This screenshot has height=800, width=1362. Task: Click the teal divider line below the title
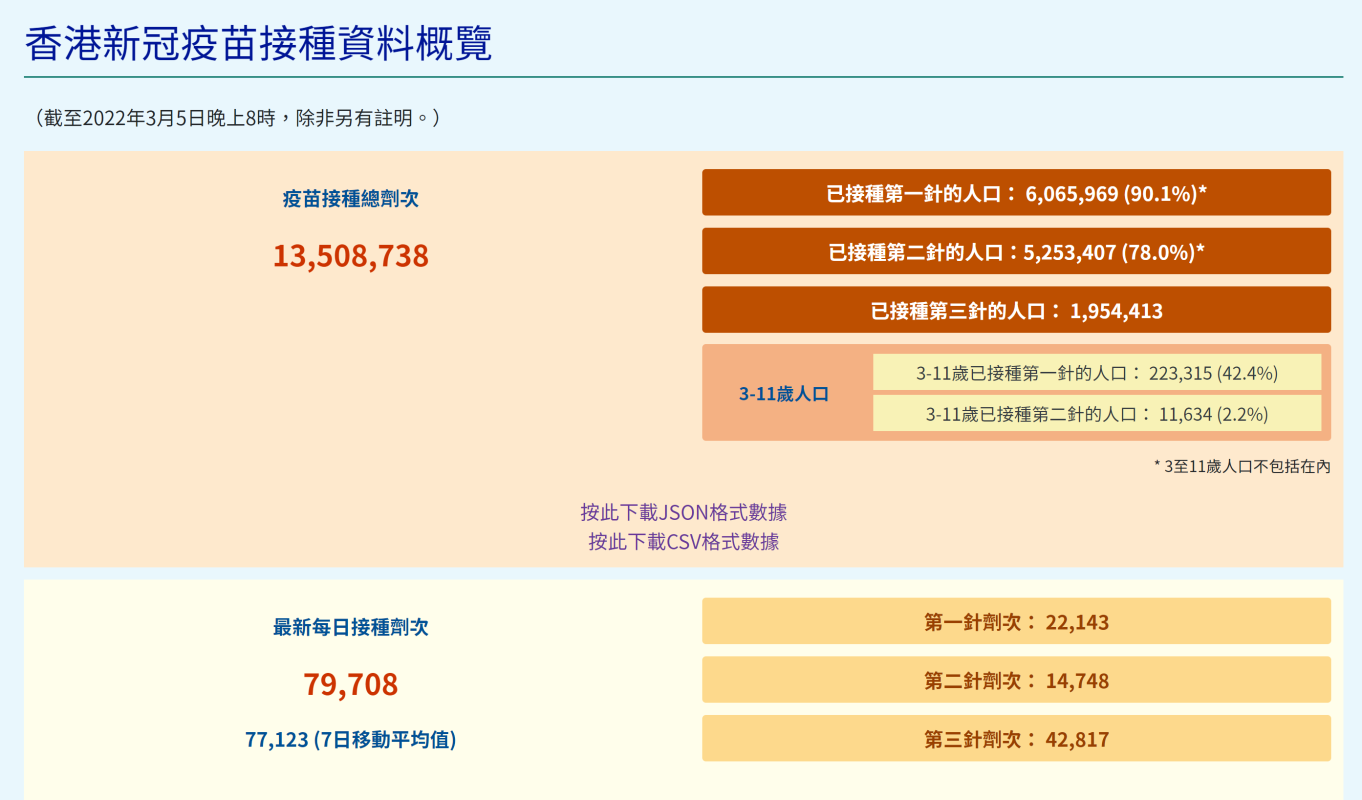(x=683, y=77)
